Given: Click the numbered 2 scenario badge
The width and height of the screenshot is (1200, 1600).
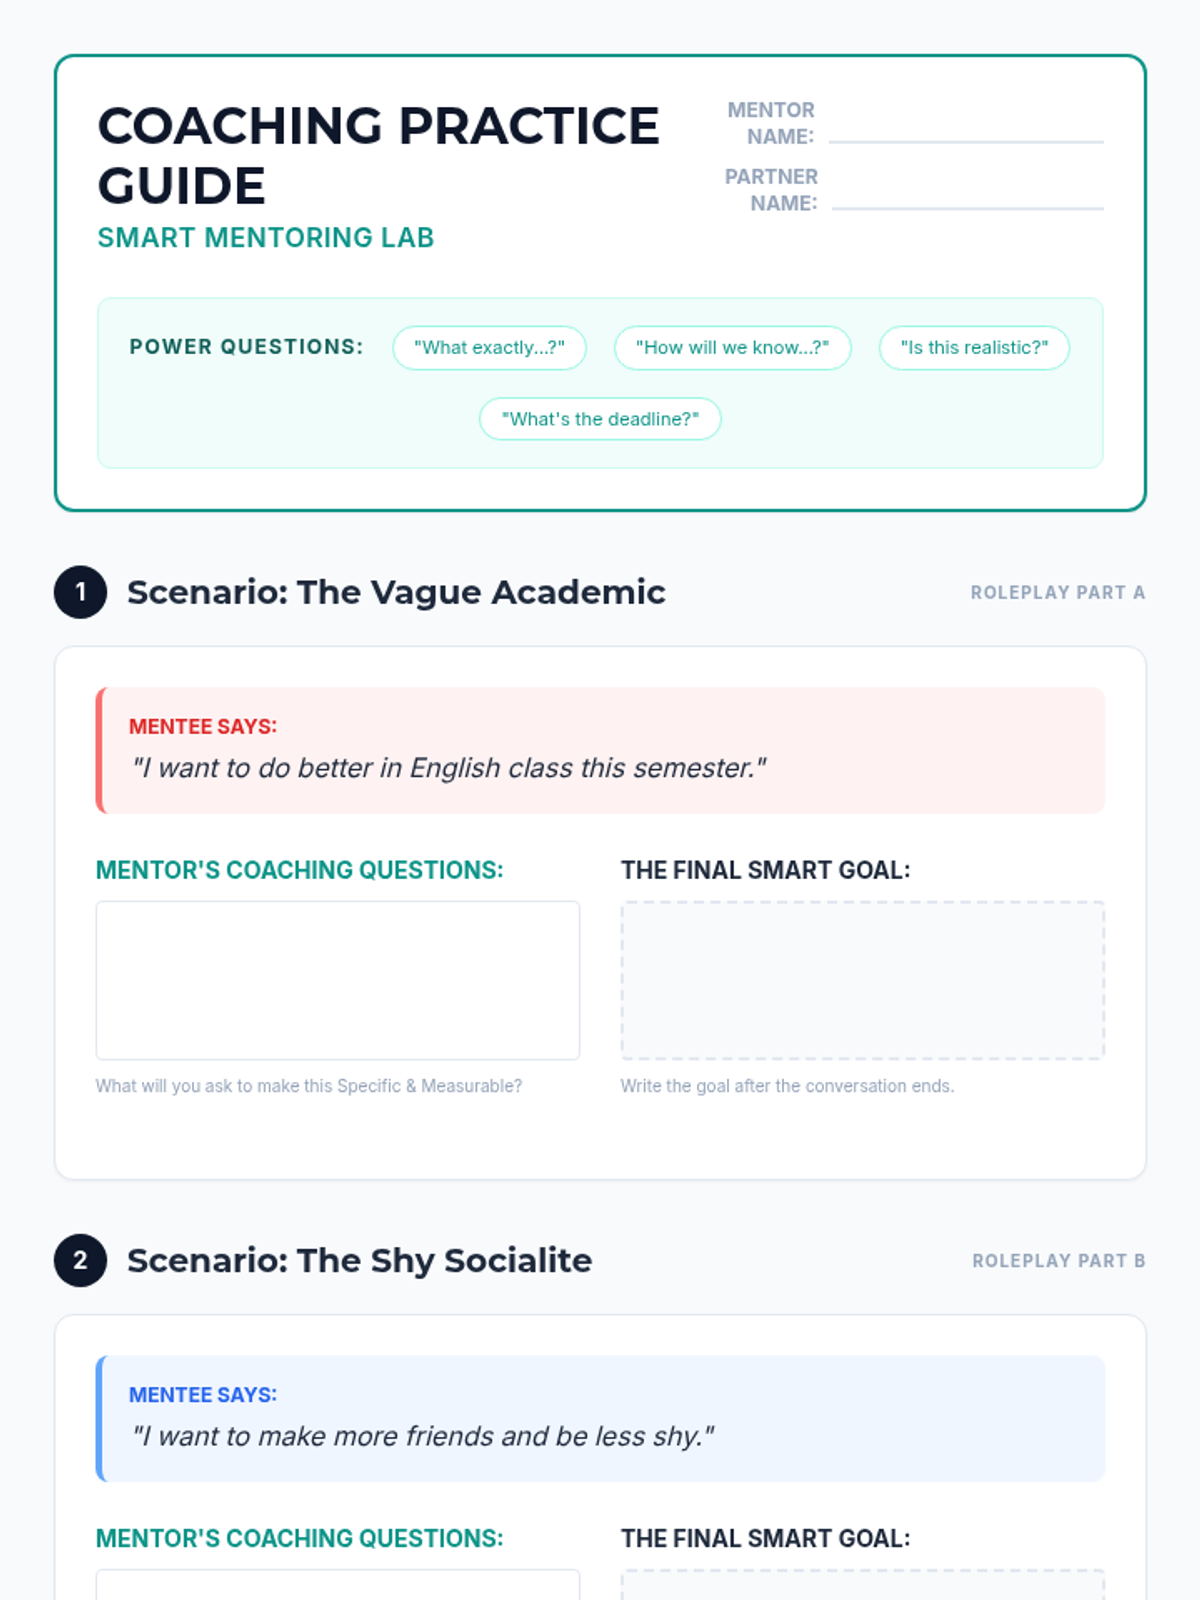Looking at the screenshot, I should (80, 1260).
